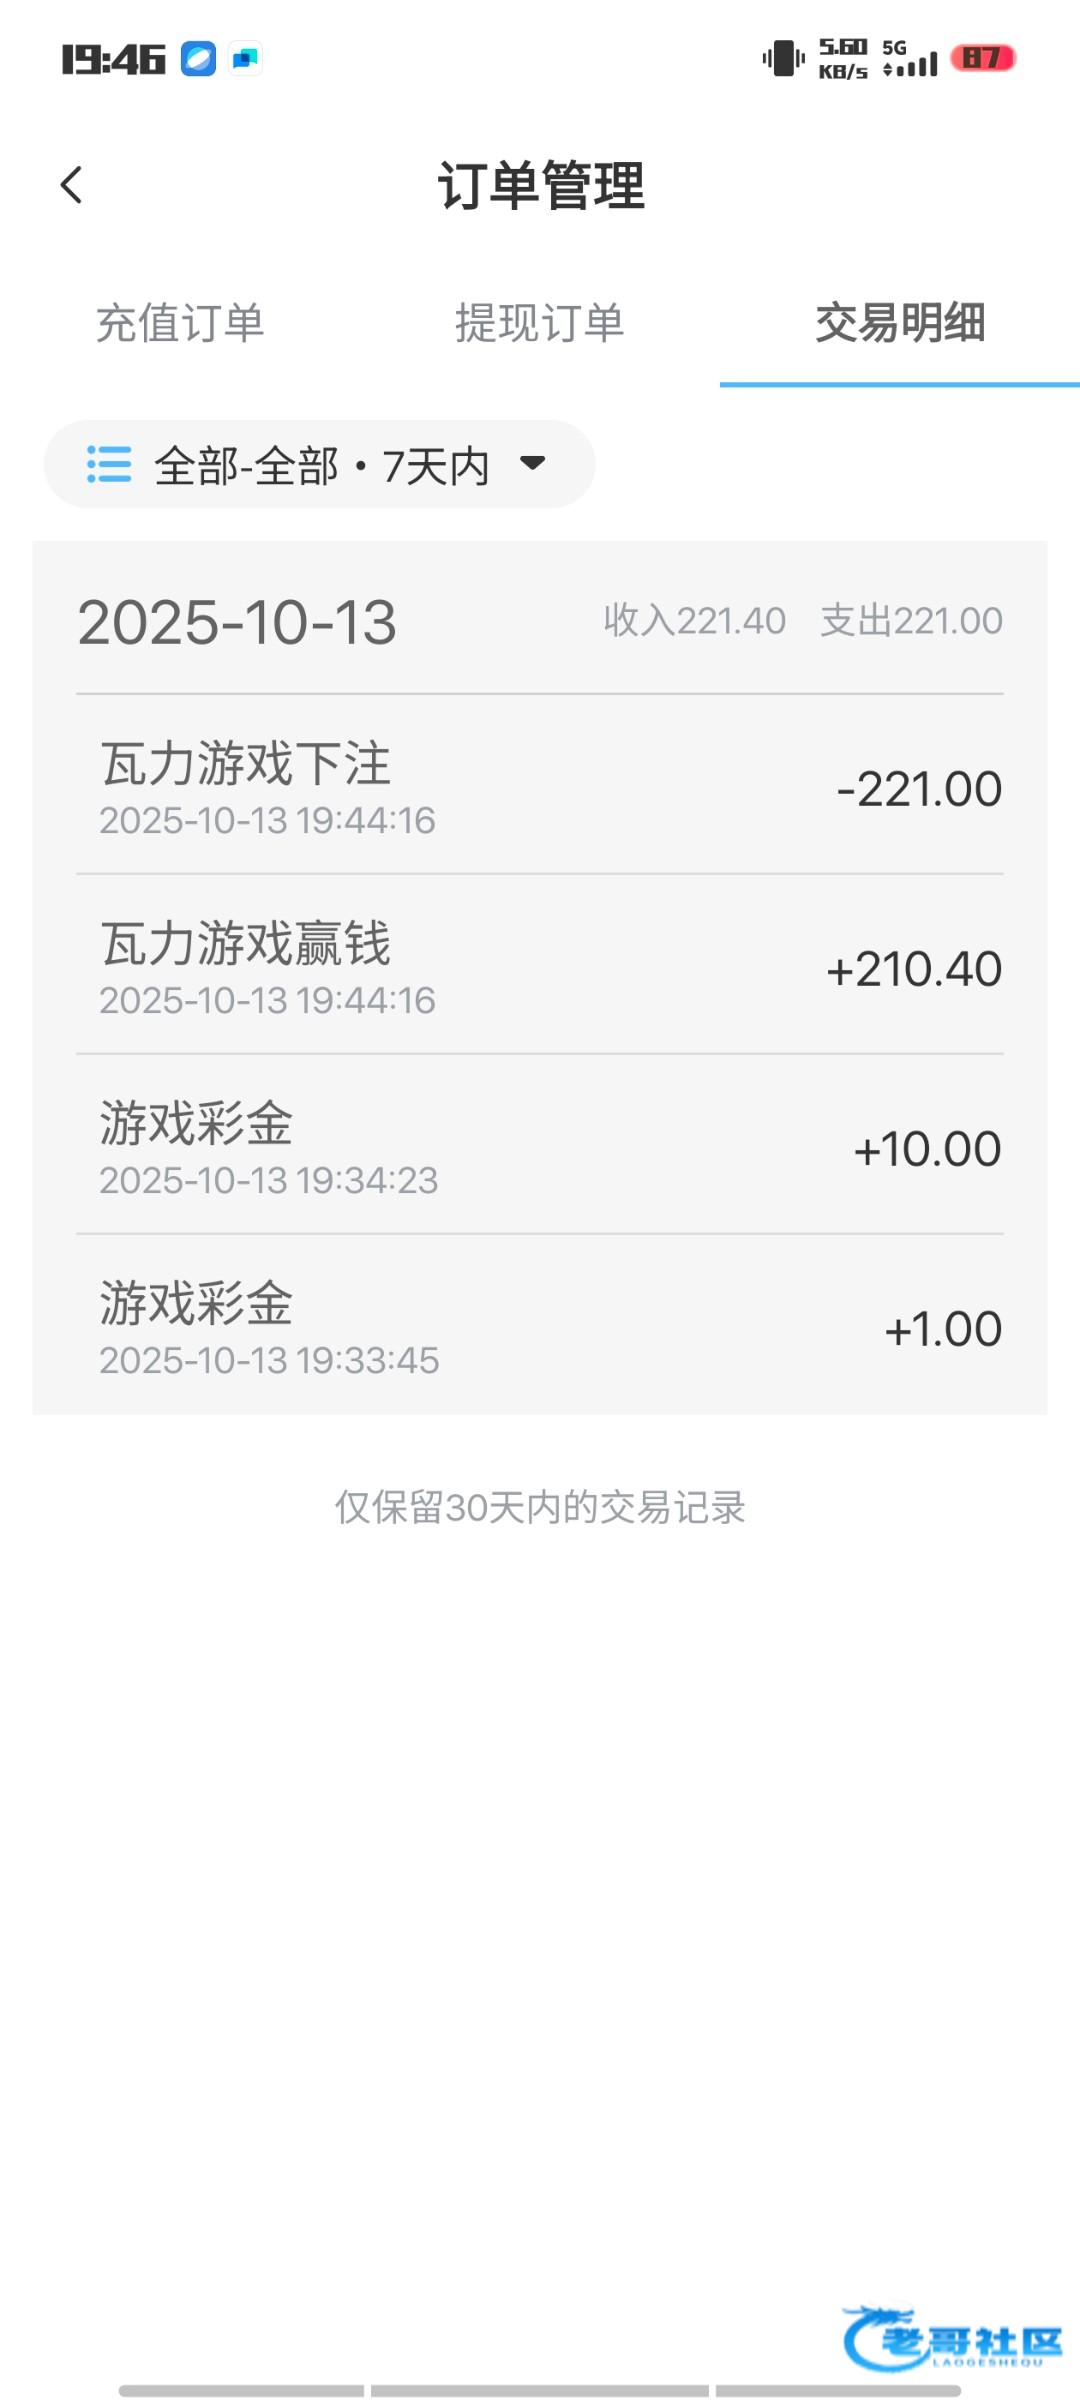This screenshot has width=1080, height=2400.
Task: Open the 全部-全部・7天内 filter selector
Action: [320, 465]
